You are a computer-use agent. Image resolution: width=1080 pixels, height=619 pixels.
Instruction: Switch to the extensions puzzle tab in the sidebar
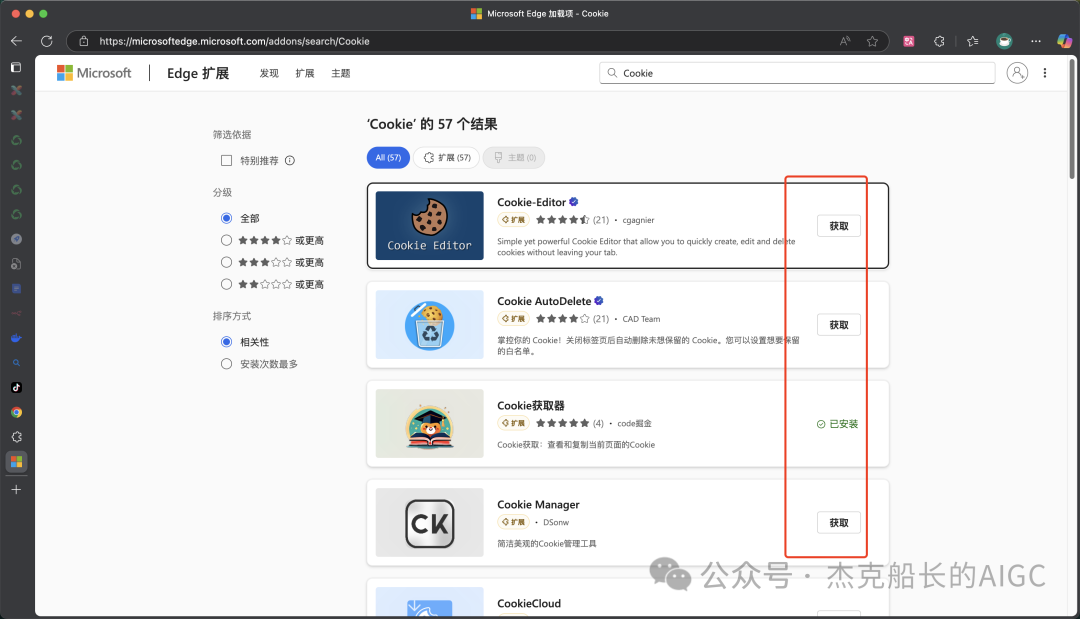17,437
